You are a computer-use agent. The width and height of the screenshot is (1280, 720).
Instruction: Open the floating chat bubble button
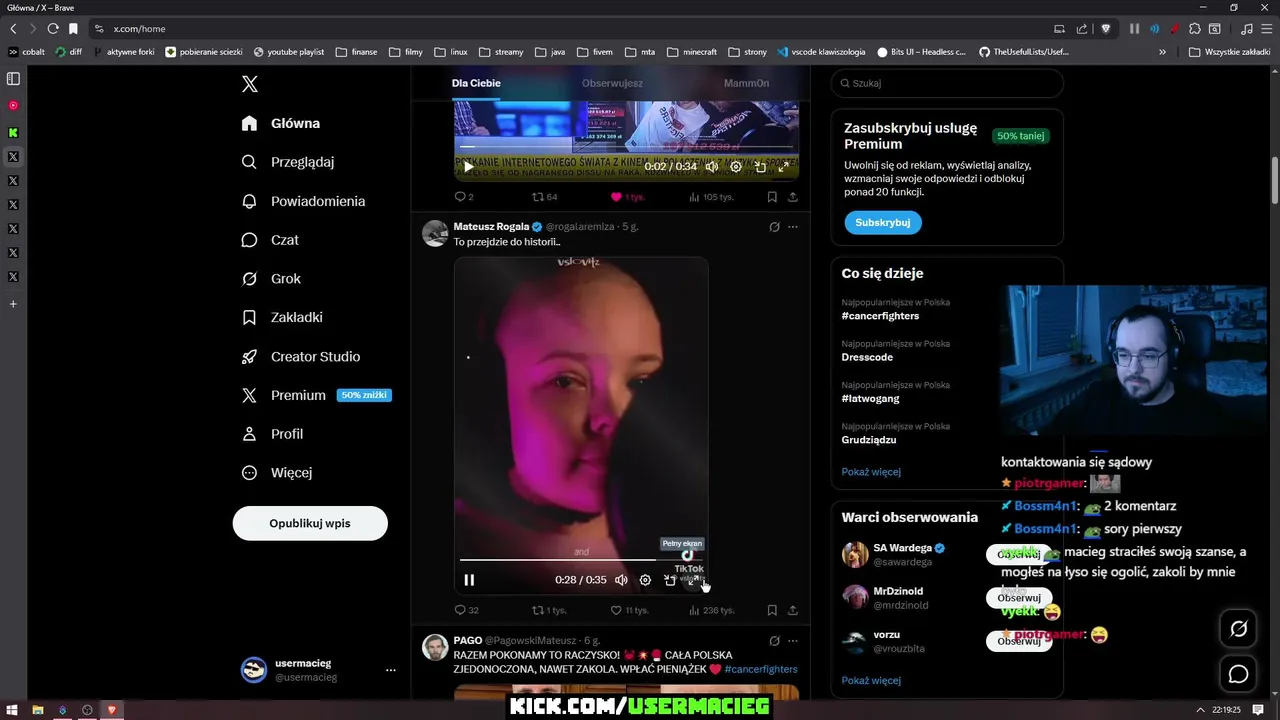coord(1238,674)
